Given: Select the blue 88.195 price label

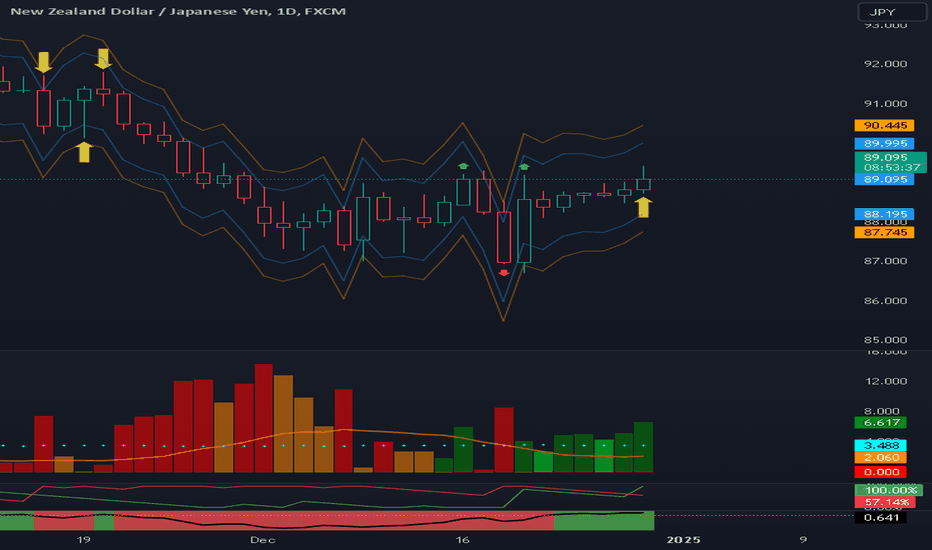Looking at the screenshot, I should click(x=884, y=214).
